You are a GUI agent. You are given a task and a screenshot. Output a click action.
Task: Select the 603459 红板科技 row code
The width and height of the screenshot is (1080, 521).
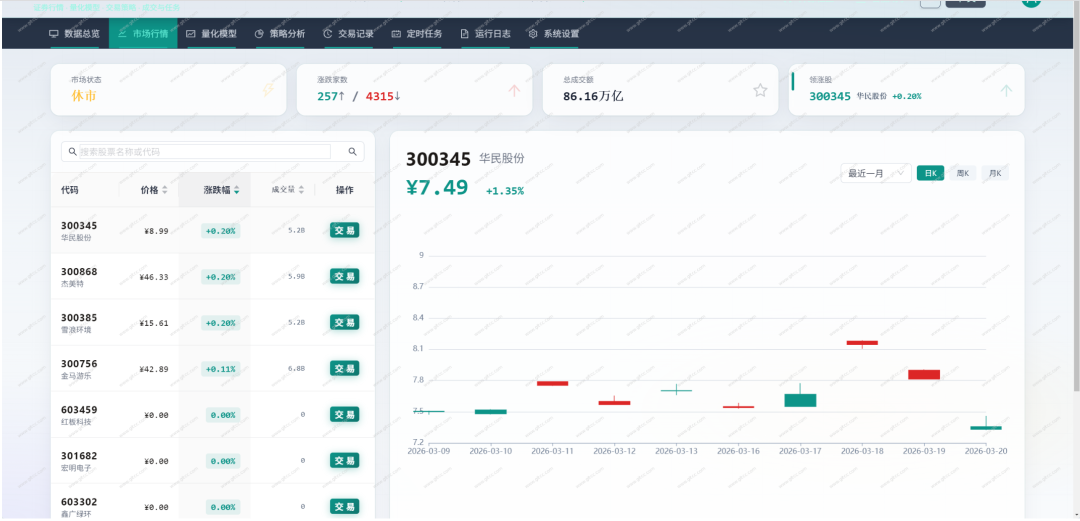pyautogui.click(x=79, y=409)
